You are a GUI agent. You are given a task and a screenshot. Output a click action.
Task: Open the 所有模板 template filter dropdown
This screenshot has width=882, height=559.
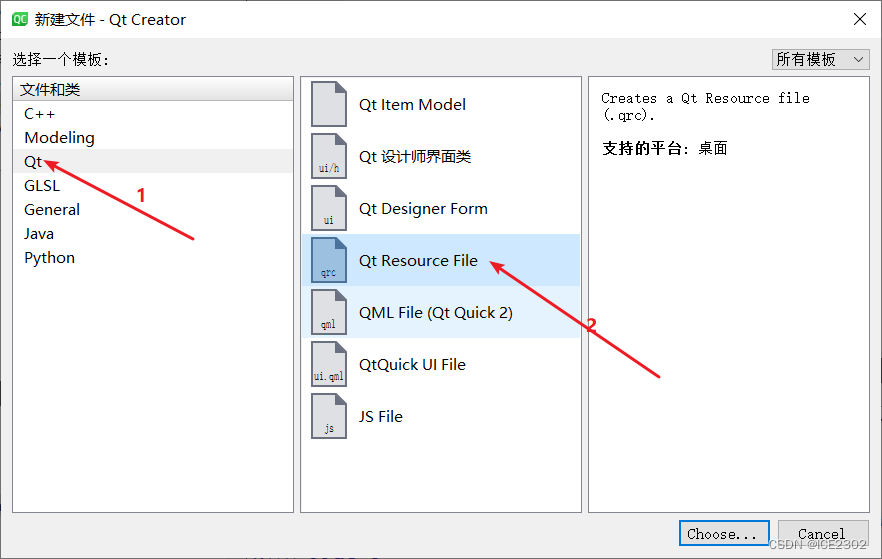(820, 59)
